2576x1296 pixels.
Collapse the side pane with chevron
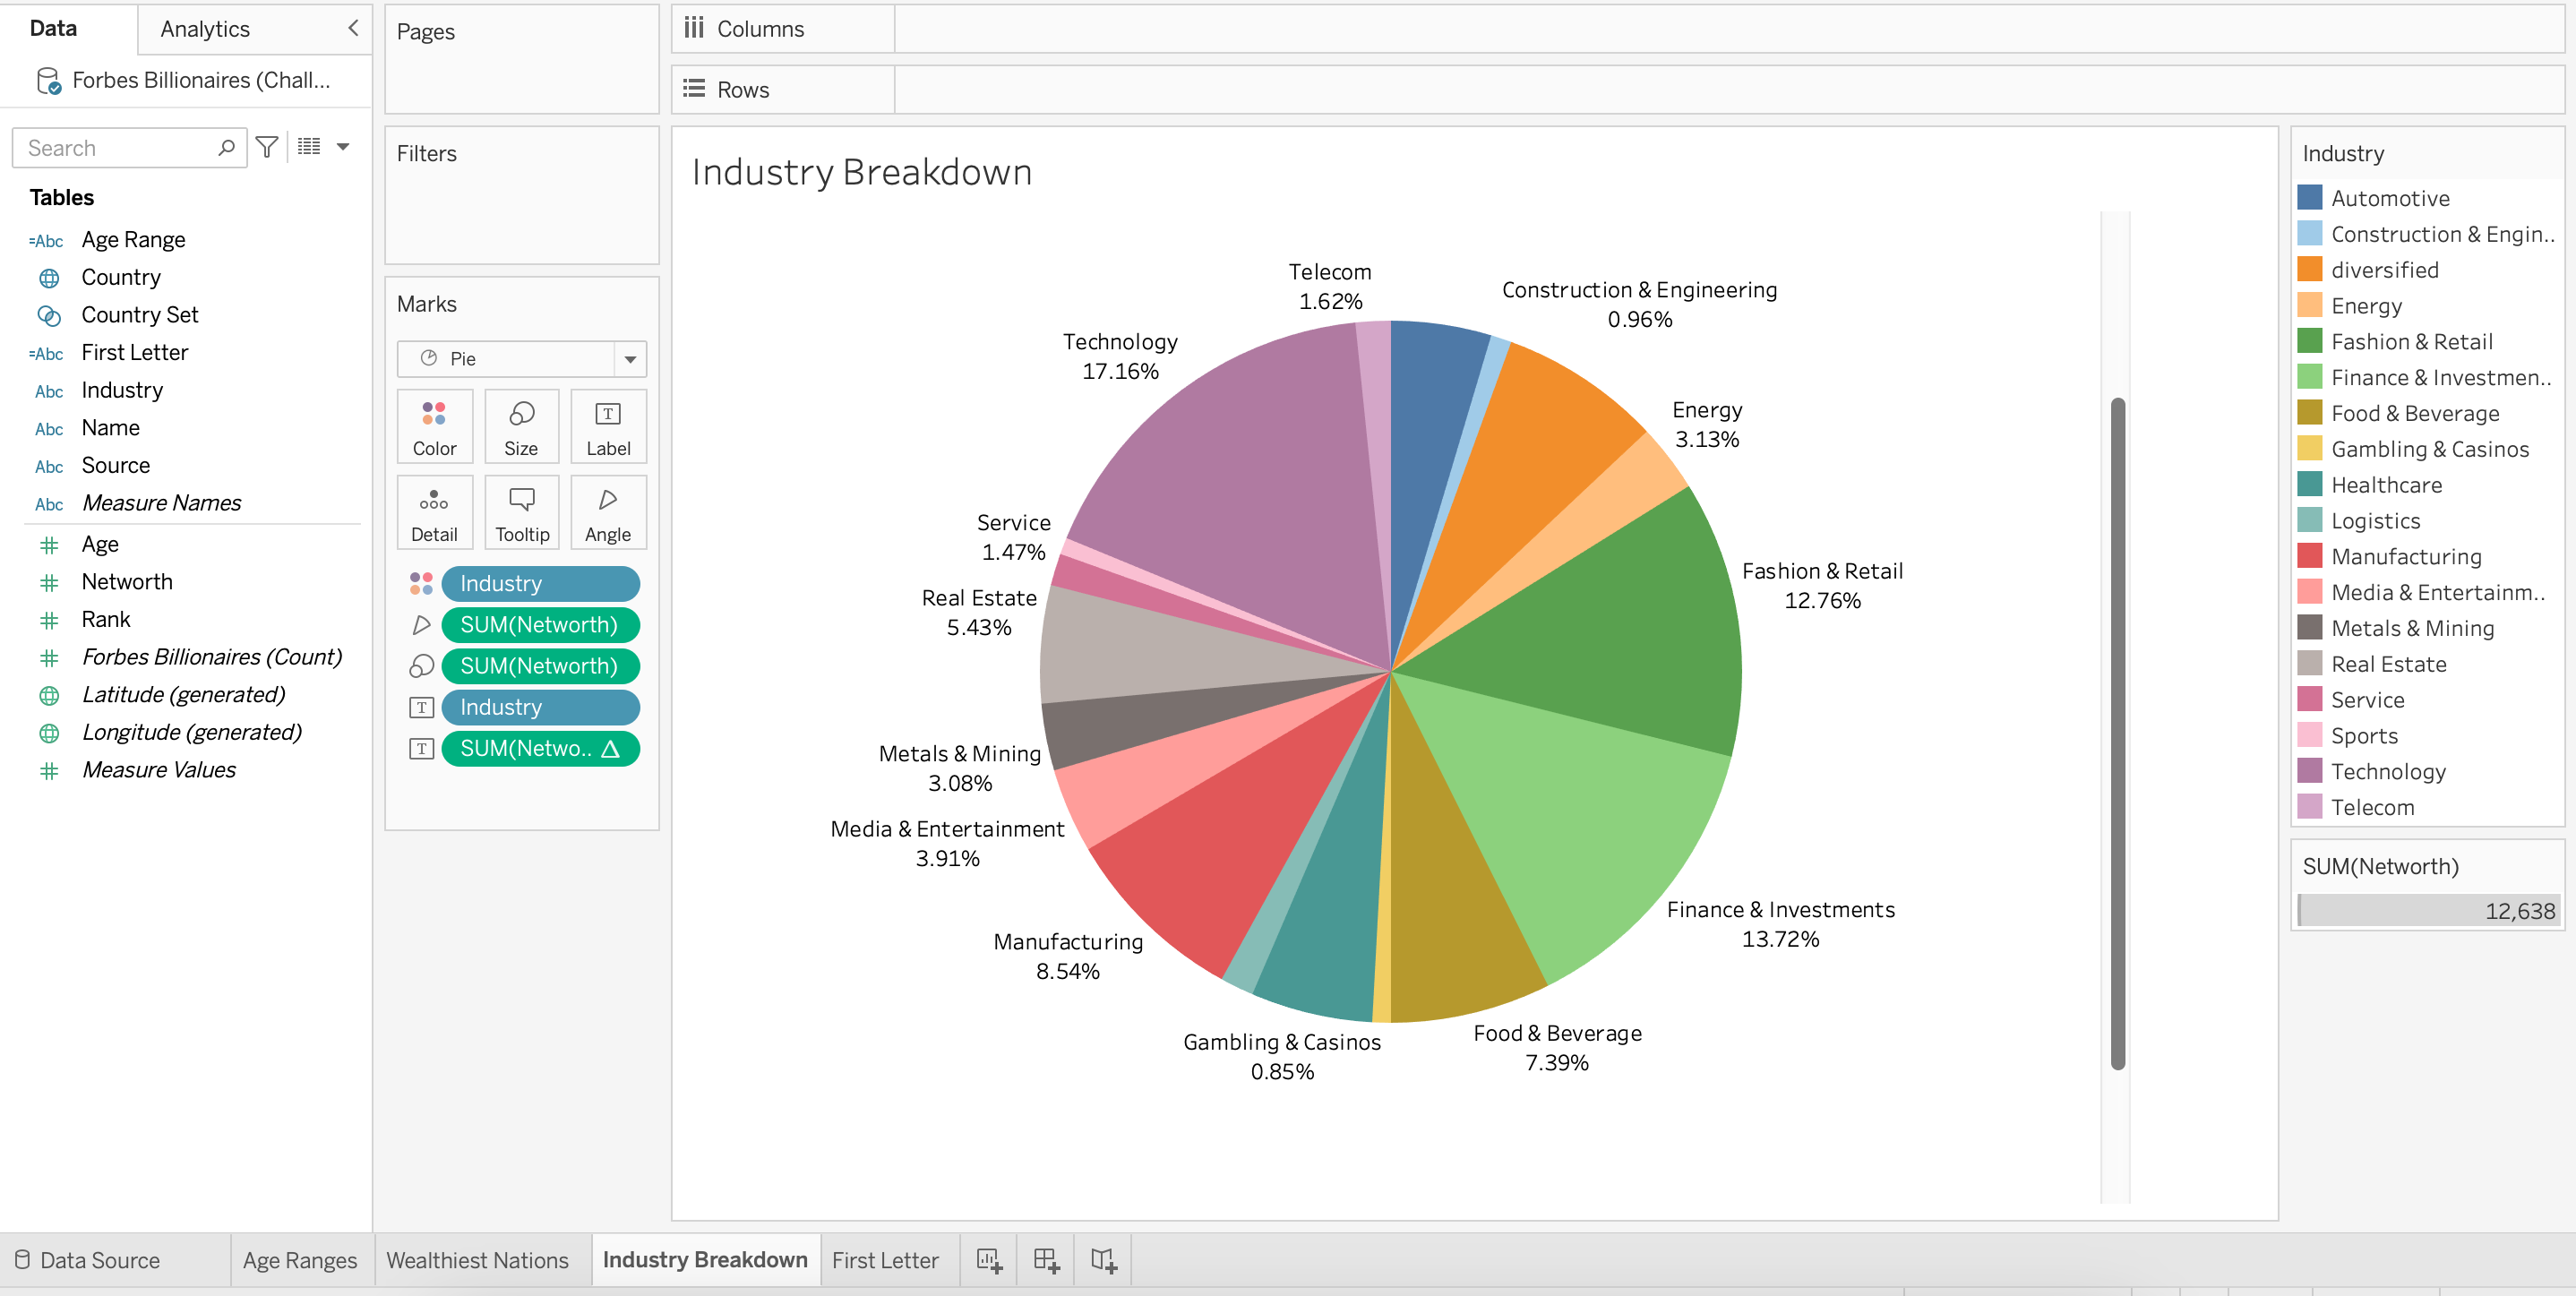coord(353,29)
